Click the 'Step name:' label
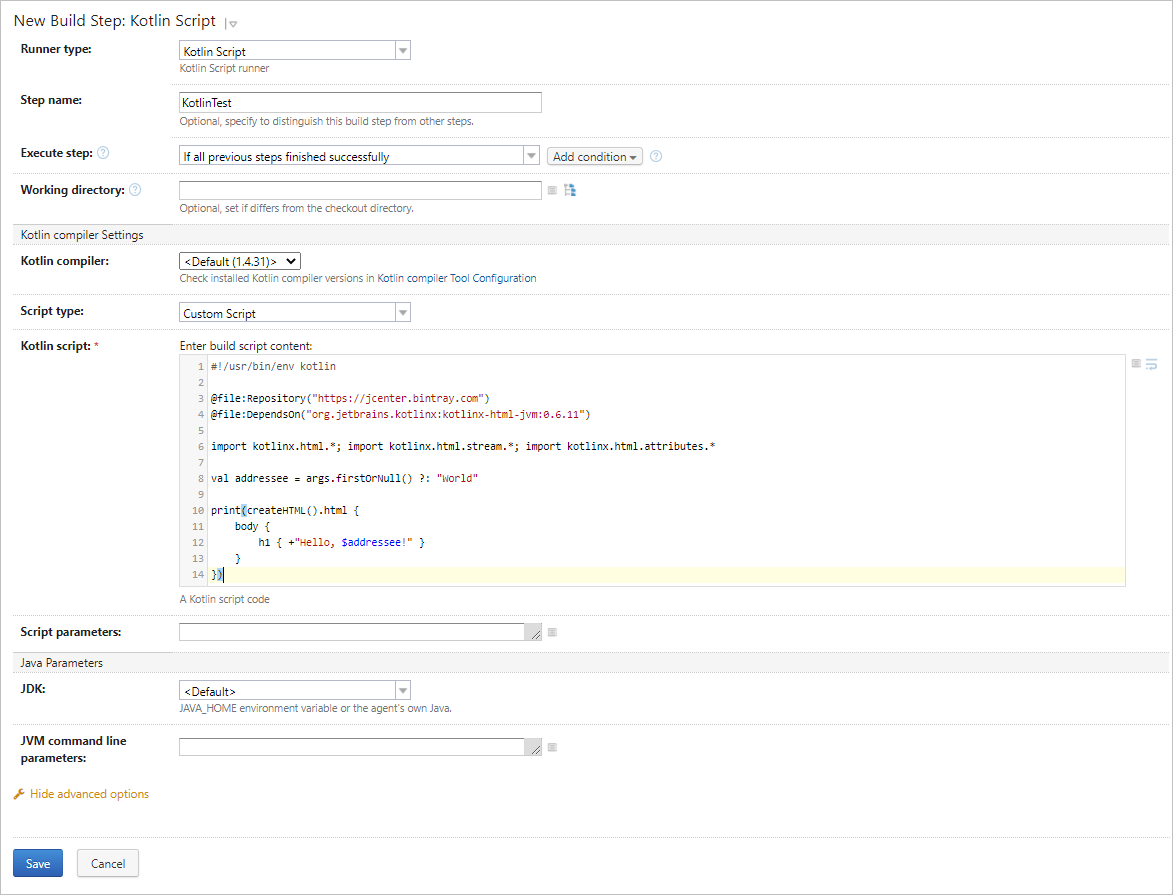Screen dimensions: 1173x895 click(51, 100)
